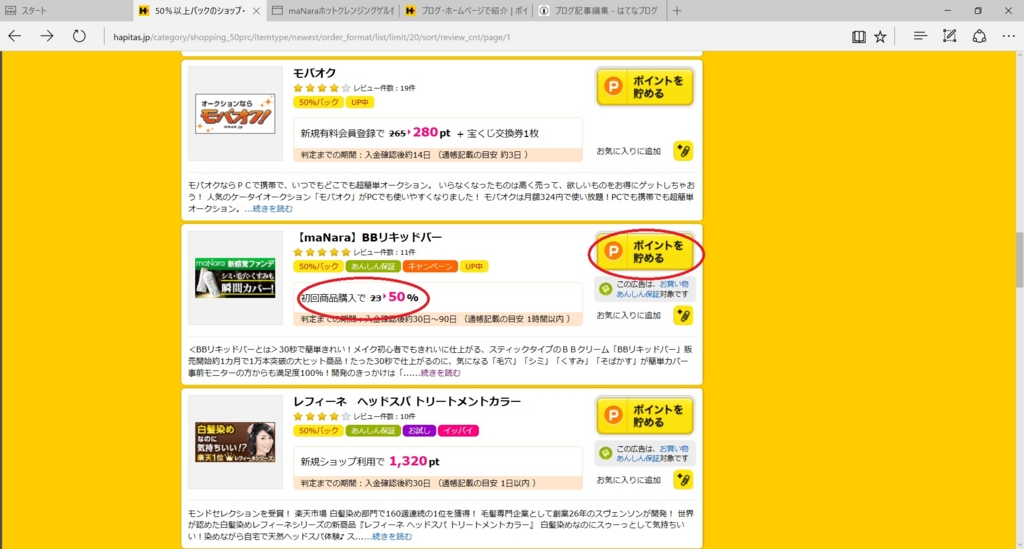The width and height of the screenshot is (1024, 549).
Task: Click the UP中 tag on モバオク
Action: point(359,102)
